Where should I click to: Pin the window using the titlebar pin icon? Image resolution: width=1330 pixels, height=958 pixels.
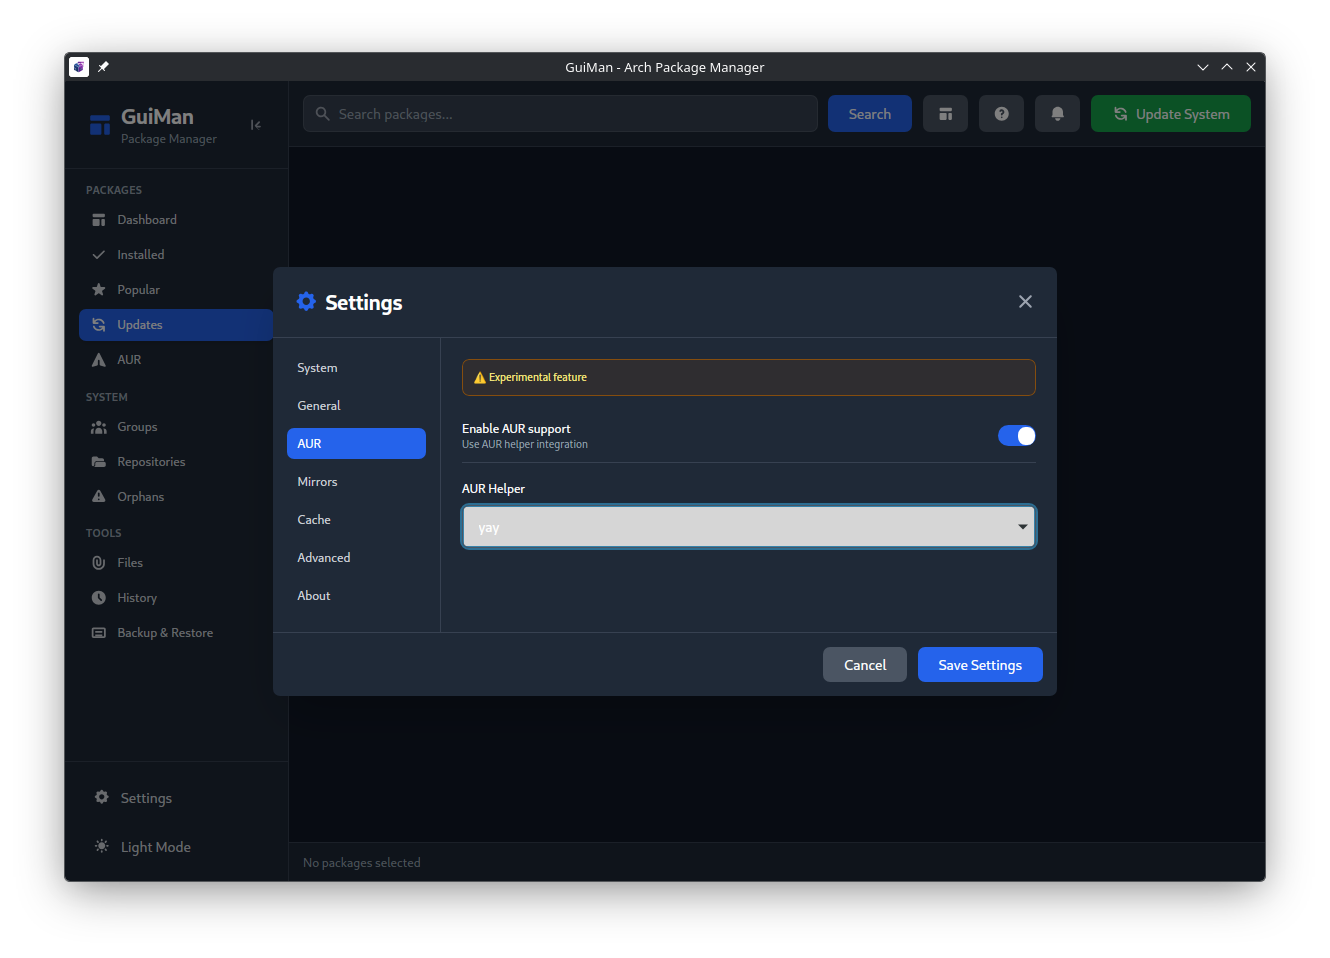[x=103, y=67]
